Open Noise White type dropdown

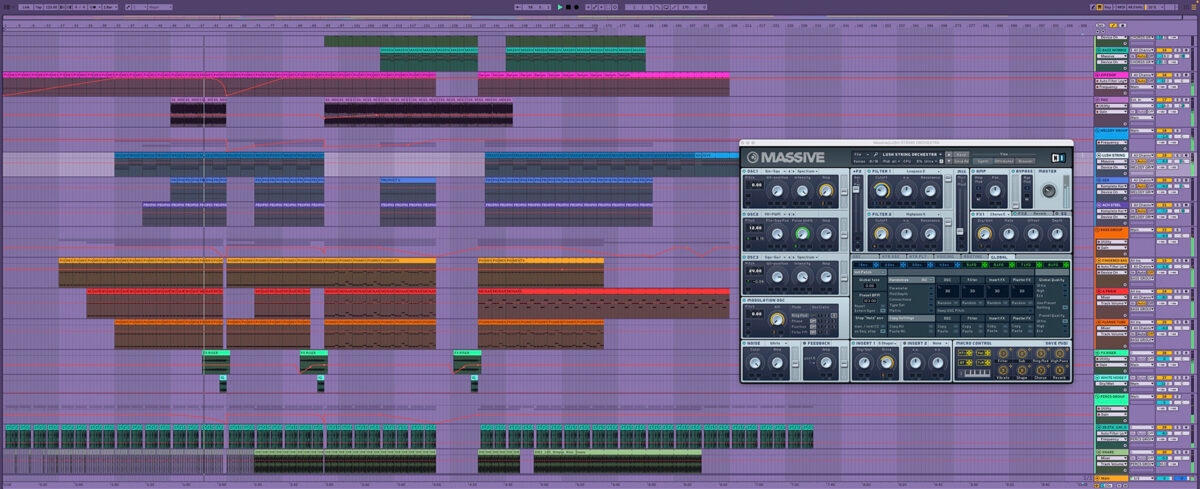(778, 343)
